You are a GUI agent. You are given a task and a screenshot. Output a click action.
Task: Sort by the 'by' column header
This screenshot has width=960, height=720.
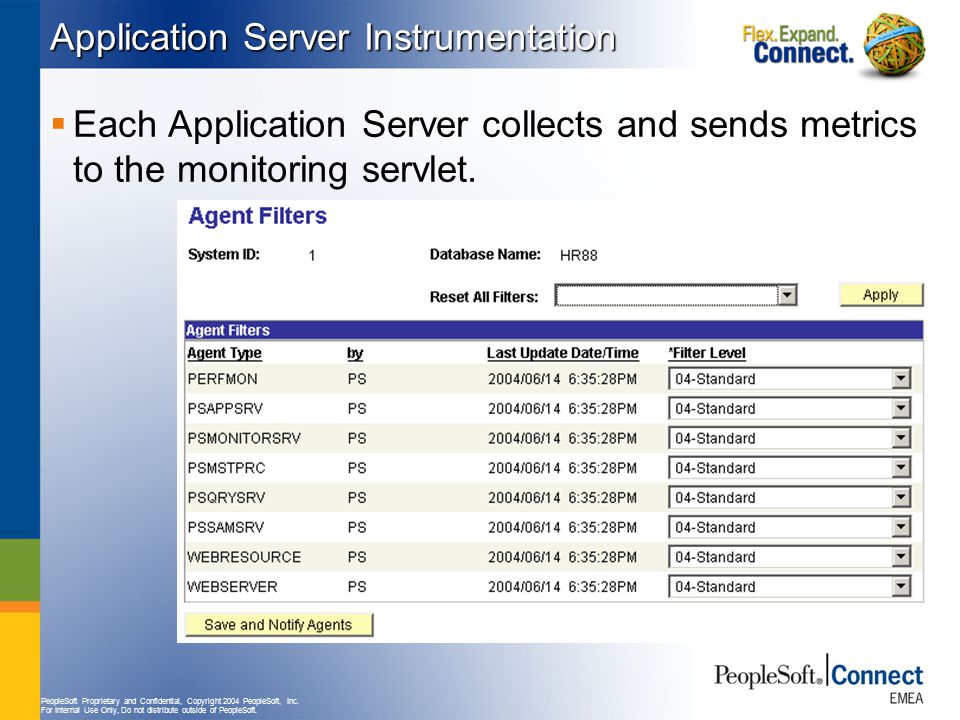(355, 353)
